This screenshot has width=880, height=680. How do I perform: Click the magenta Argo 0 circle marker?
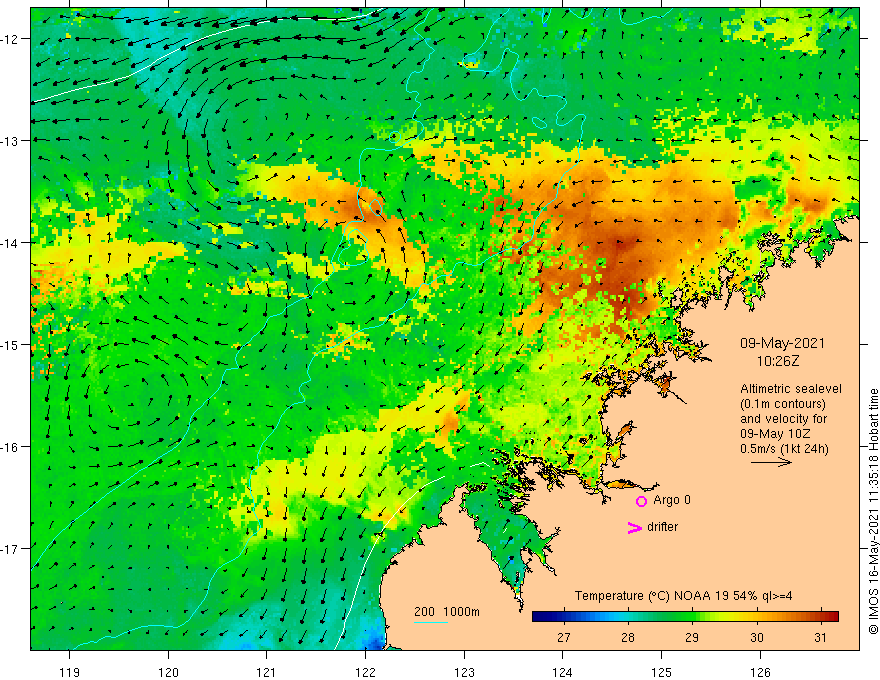[641, 501]
